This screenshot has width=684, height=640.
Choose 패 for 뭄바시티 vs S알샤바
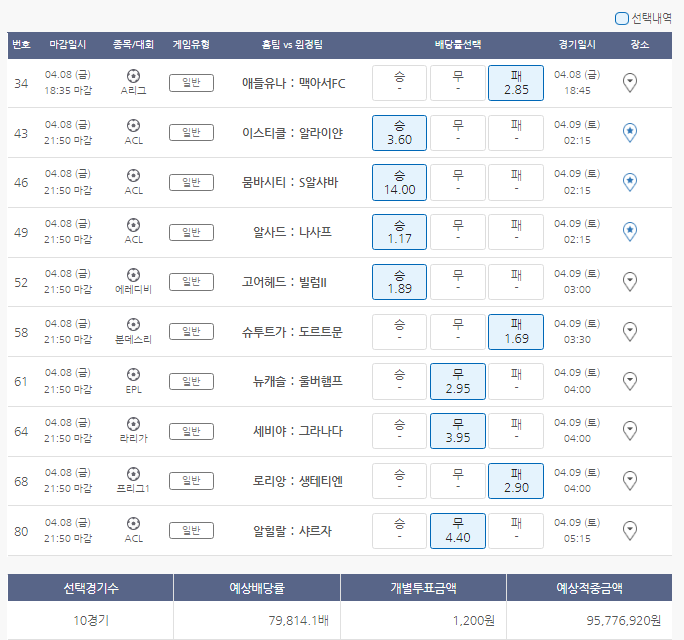coord(516,182)
